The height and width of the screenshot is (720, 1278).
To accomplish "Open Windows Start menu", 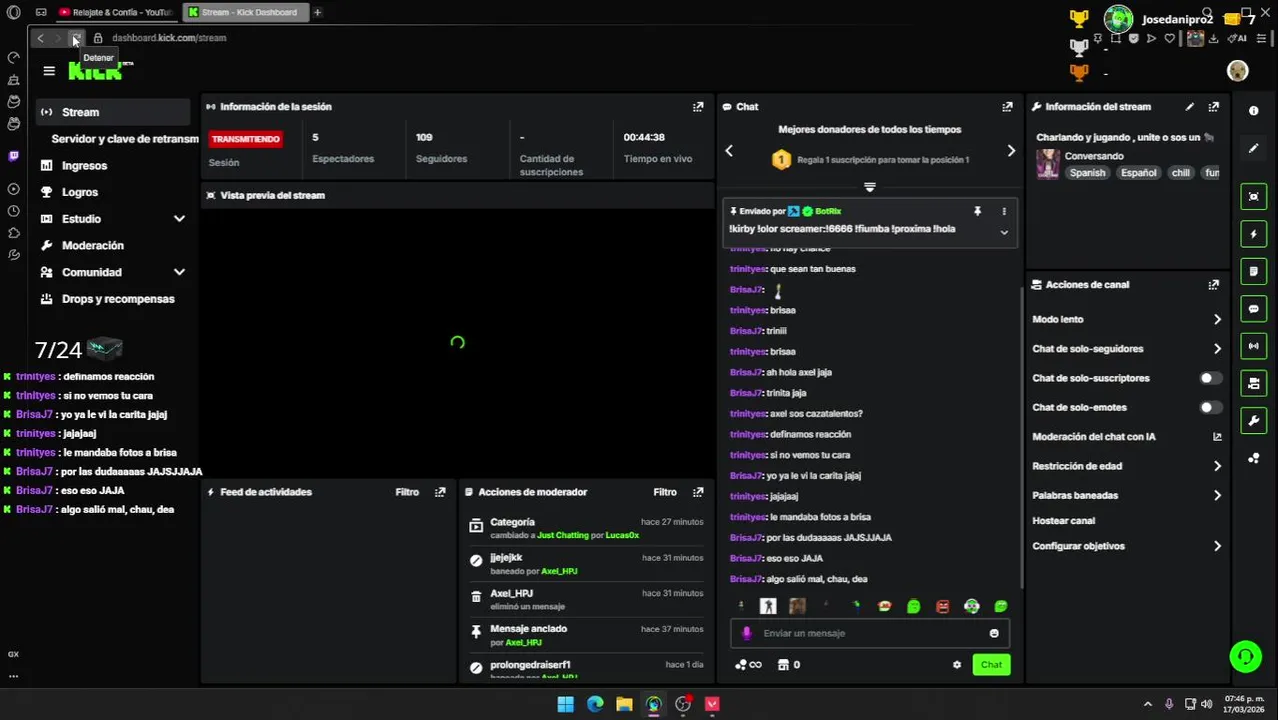I will point(565,704).
